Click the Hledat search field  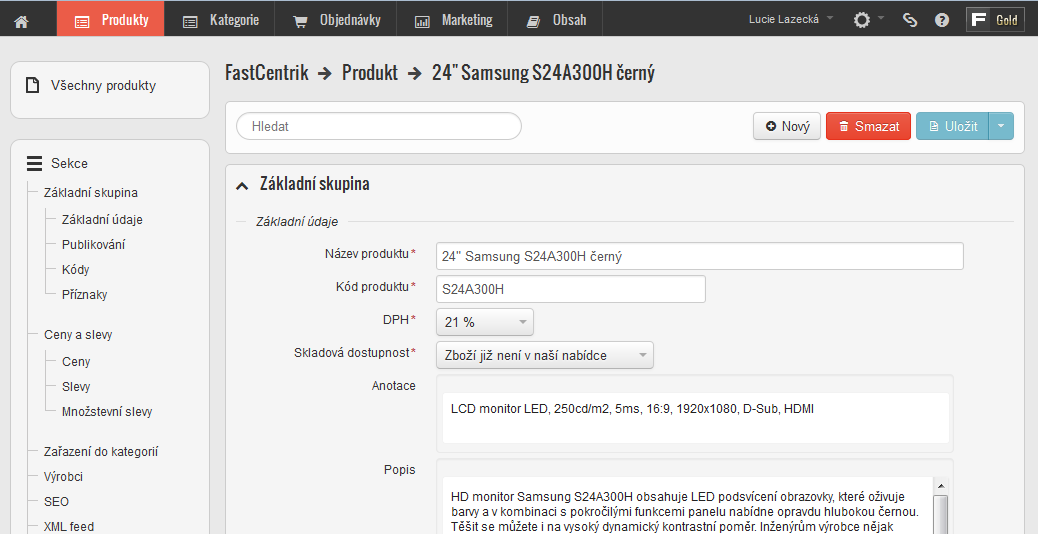(x=379, y=126)
